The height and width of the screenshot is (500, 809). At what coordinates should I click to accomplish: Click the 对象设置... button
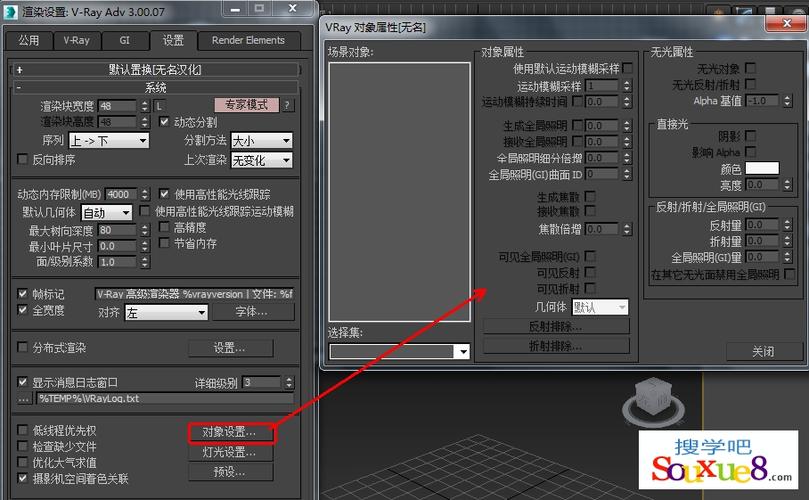point(230,432)
